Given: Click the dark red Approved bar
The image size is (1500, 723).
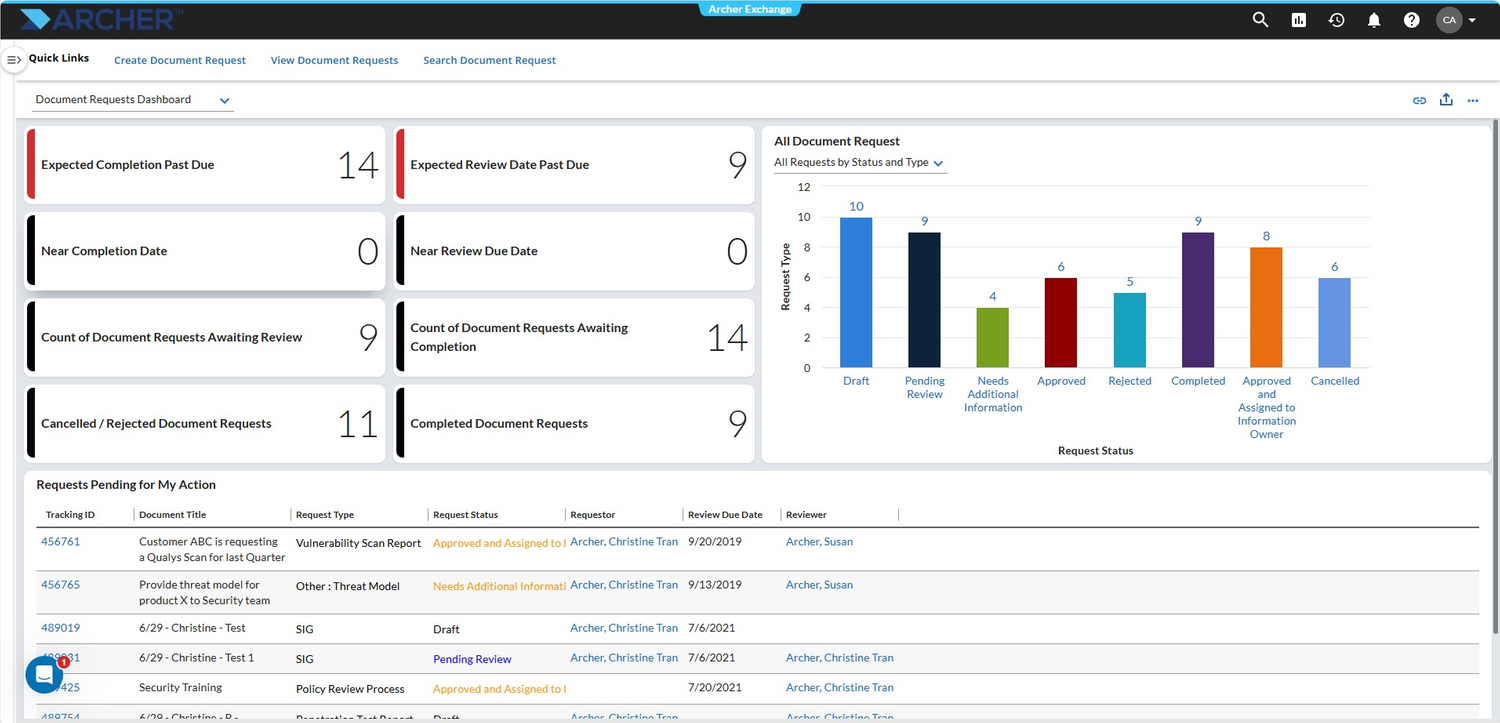Looking at the screenshot, I should (x=1061, y=323).
